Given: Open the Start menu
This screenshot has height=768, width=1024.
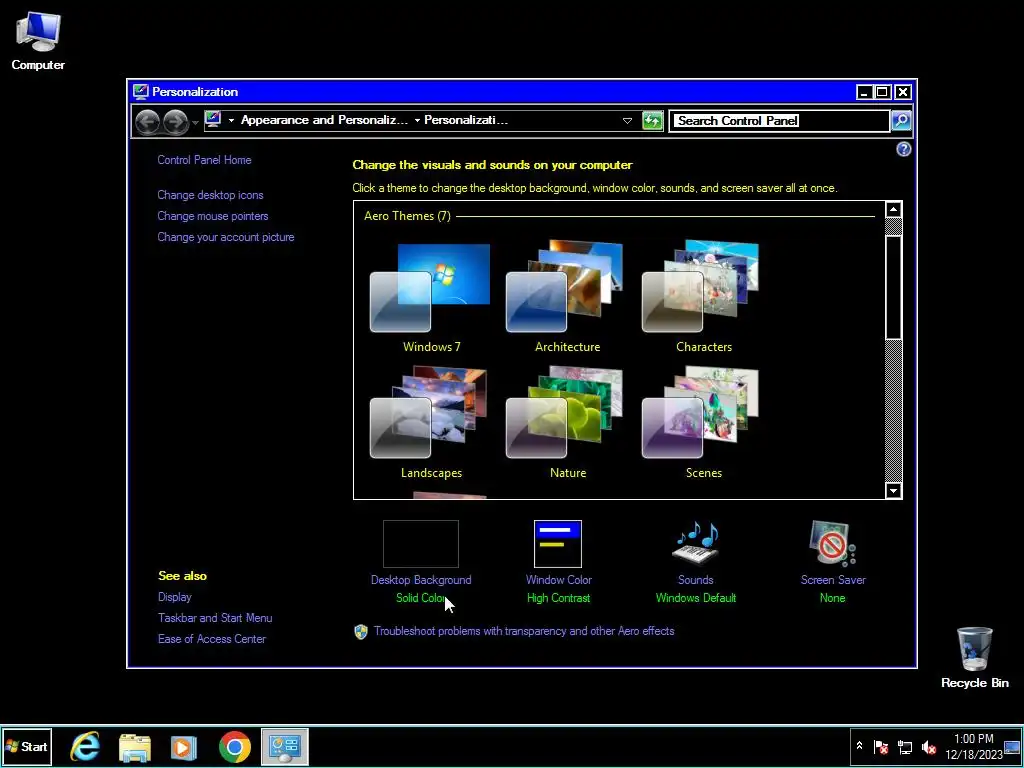Looking at the screenshot, I should point(26,746).
